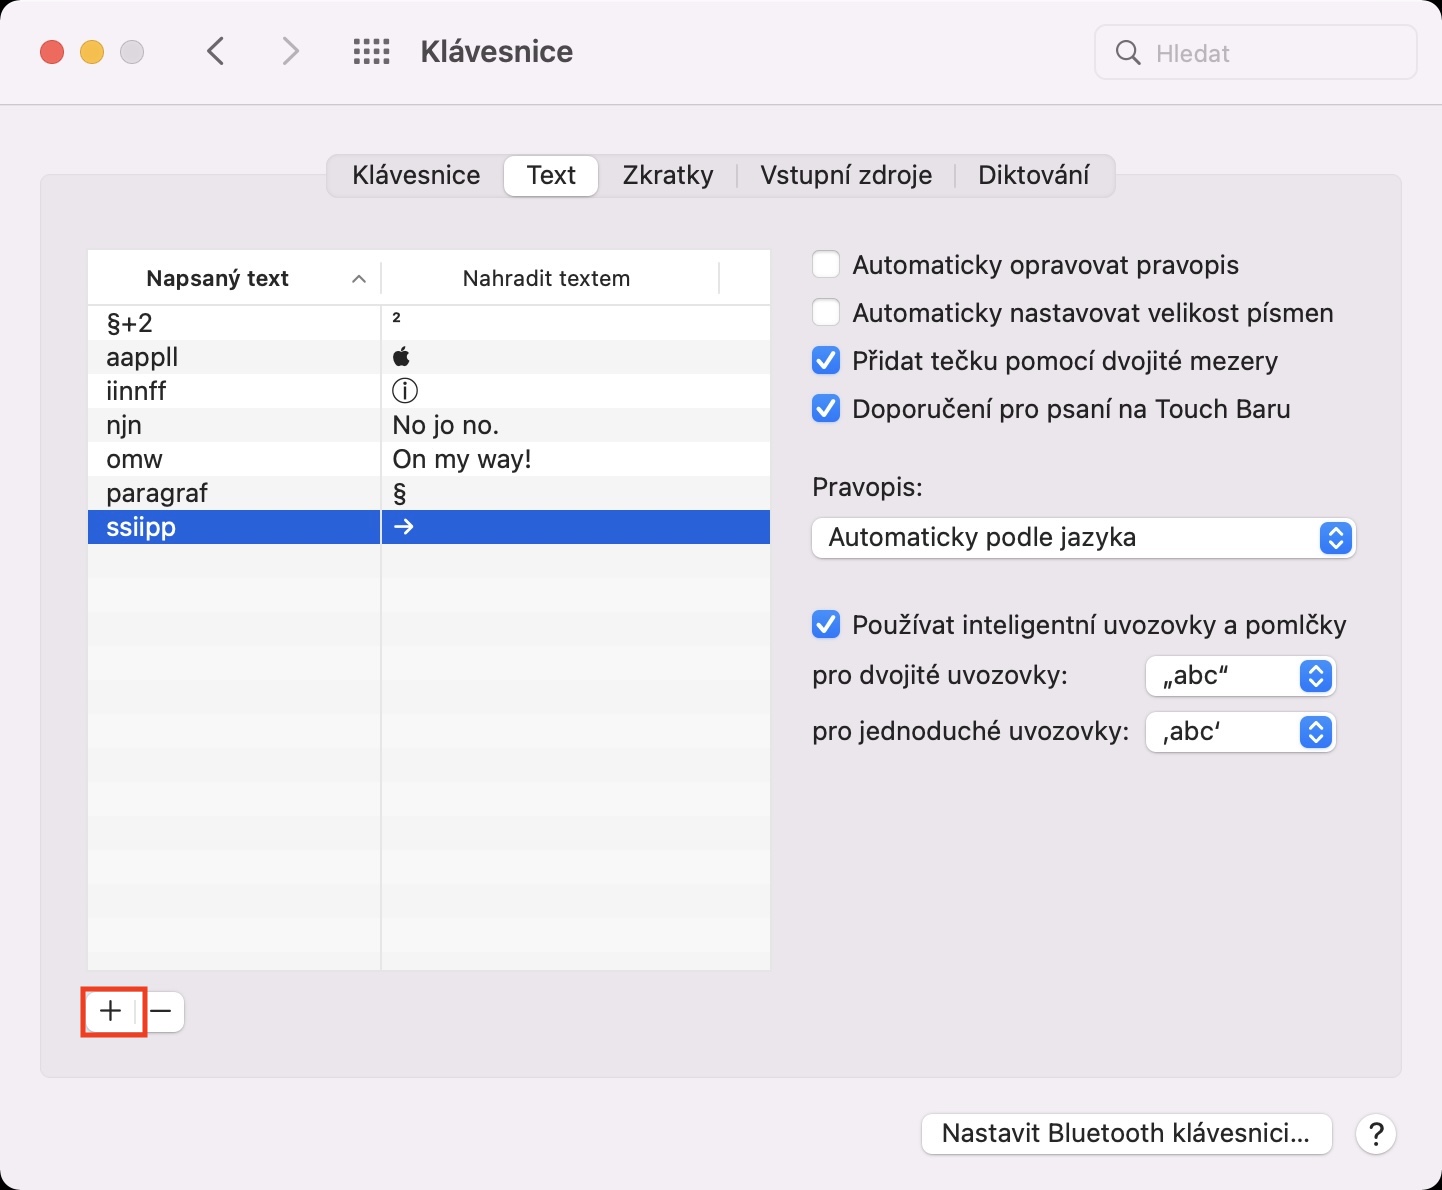Viewport: 1442px width, 1190px height.
Task: Click Nastavit Bluetooth klávesnici button
Action: pyautogui.click(x=1126, y=1134)
